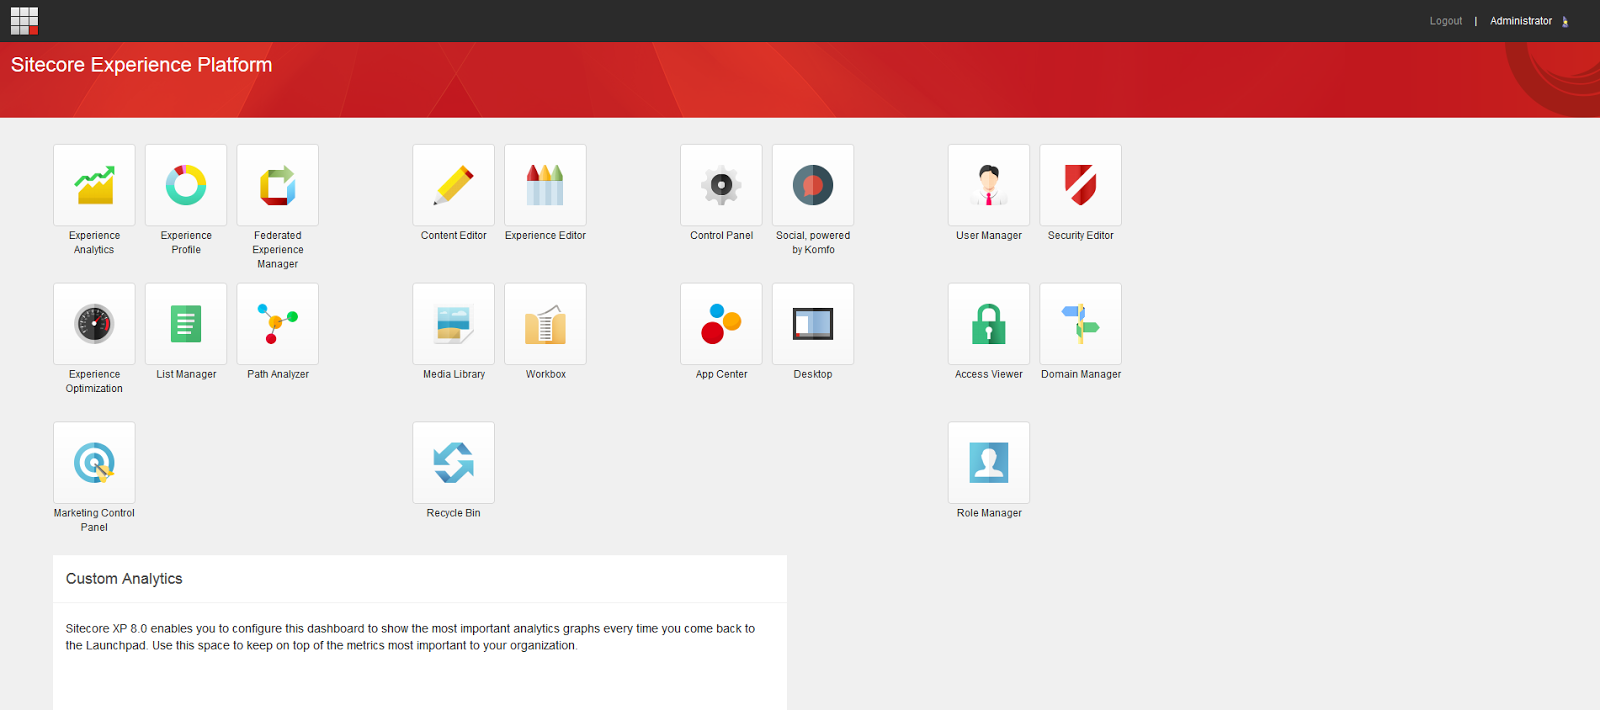Open Experience Optimization
This screenshot has height=710, width=1600.
point(94,324)
